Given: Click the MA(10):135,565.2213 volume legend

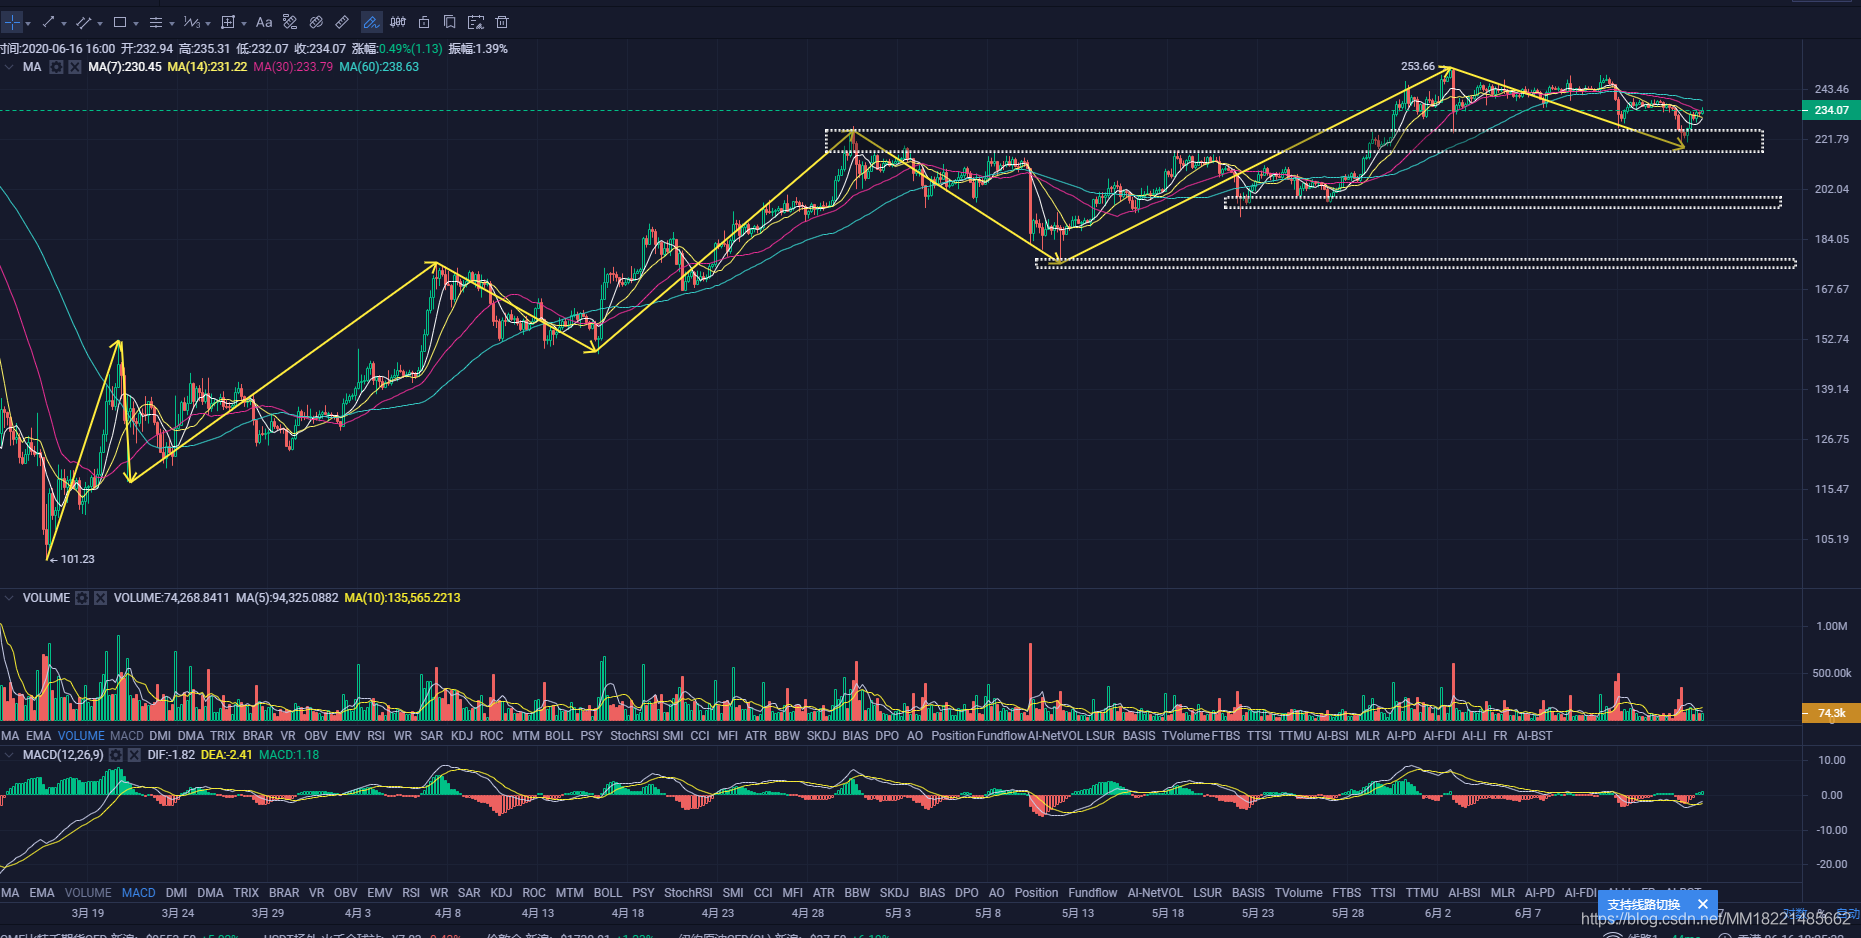Looking at the screenshot, I should click(x=402, y=598).
